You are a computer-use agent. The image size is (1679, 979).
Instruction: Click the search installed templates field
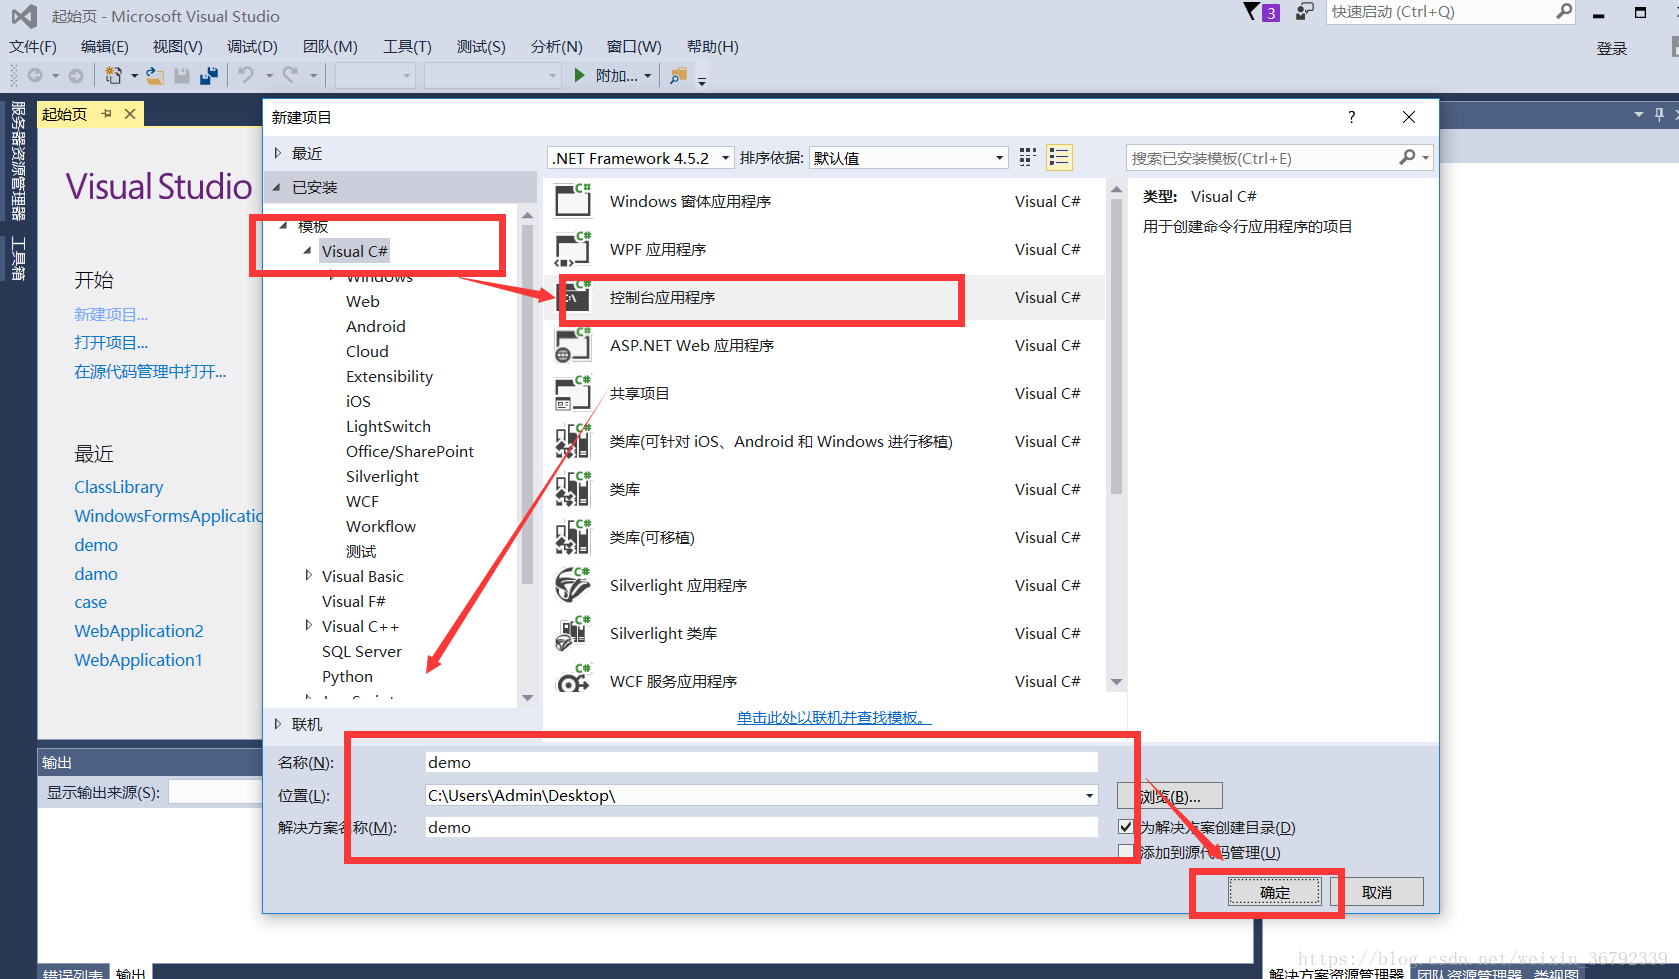point(1262,158)
